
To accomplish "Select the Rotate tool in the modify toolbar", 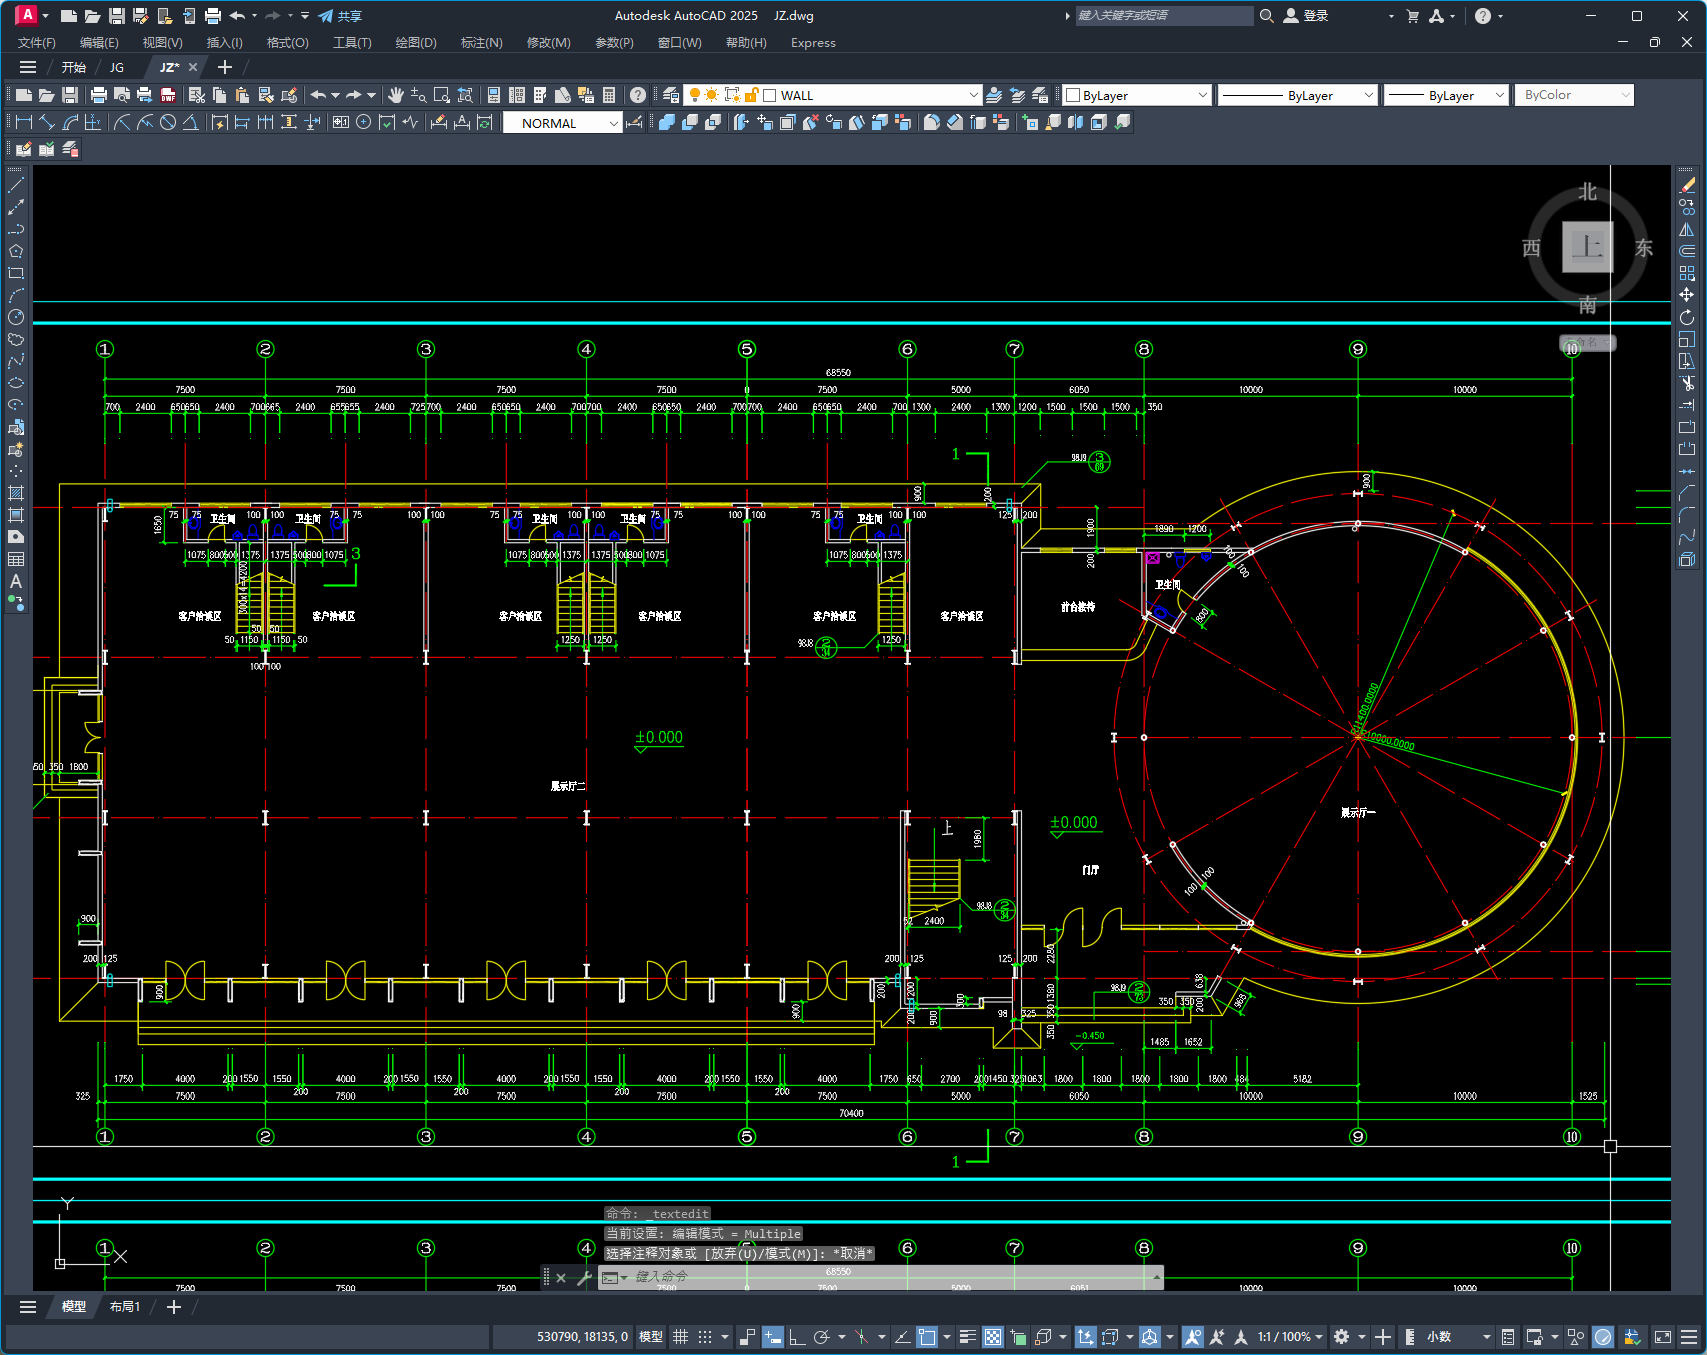I will point(1687,317).
